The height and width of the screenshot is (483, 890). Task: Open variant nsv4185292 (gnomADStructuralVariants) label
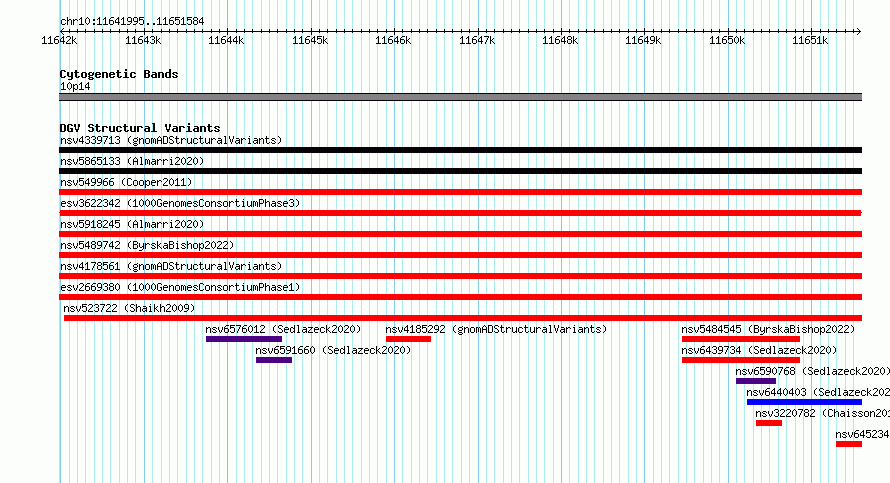(x=496, y=329)
